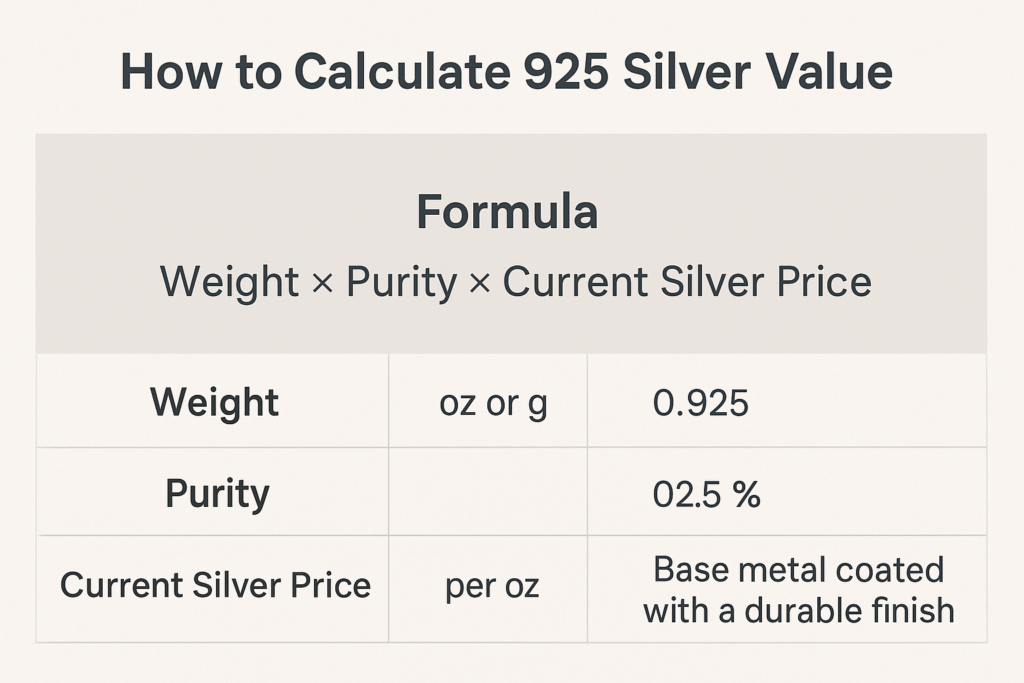Image resolution: width=1024 pixels, height=683 pixels.
Task: Select the "0.925" value cell
Action: [700, 403]
